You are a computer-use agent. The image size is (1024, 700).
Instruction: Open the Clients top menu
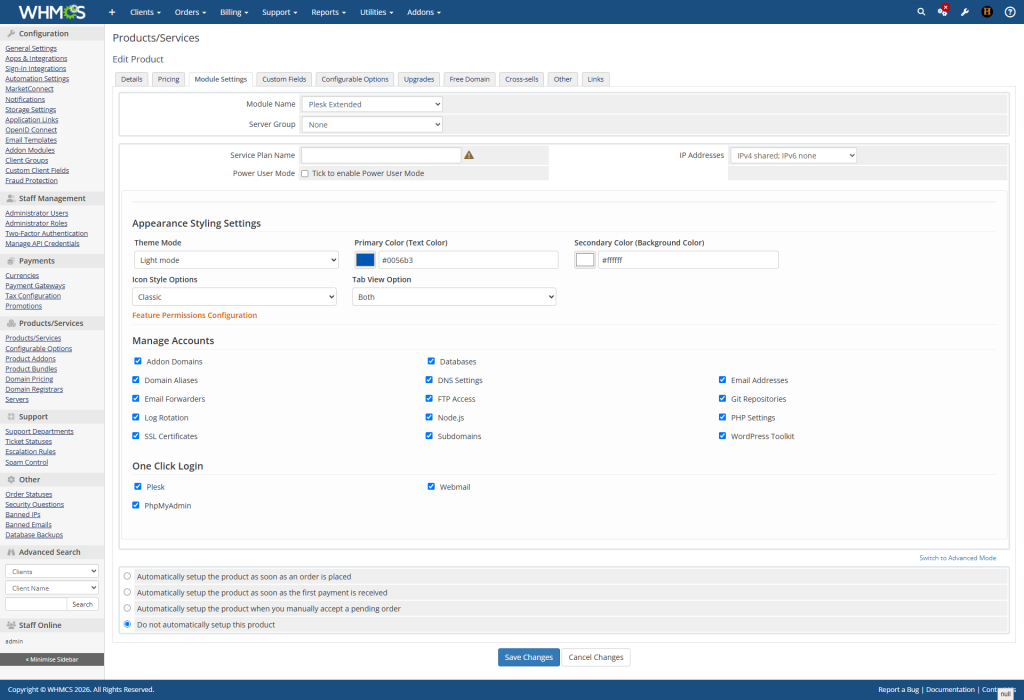tap(145, 12)
